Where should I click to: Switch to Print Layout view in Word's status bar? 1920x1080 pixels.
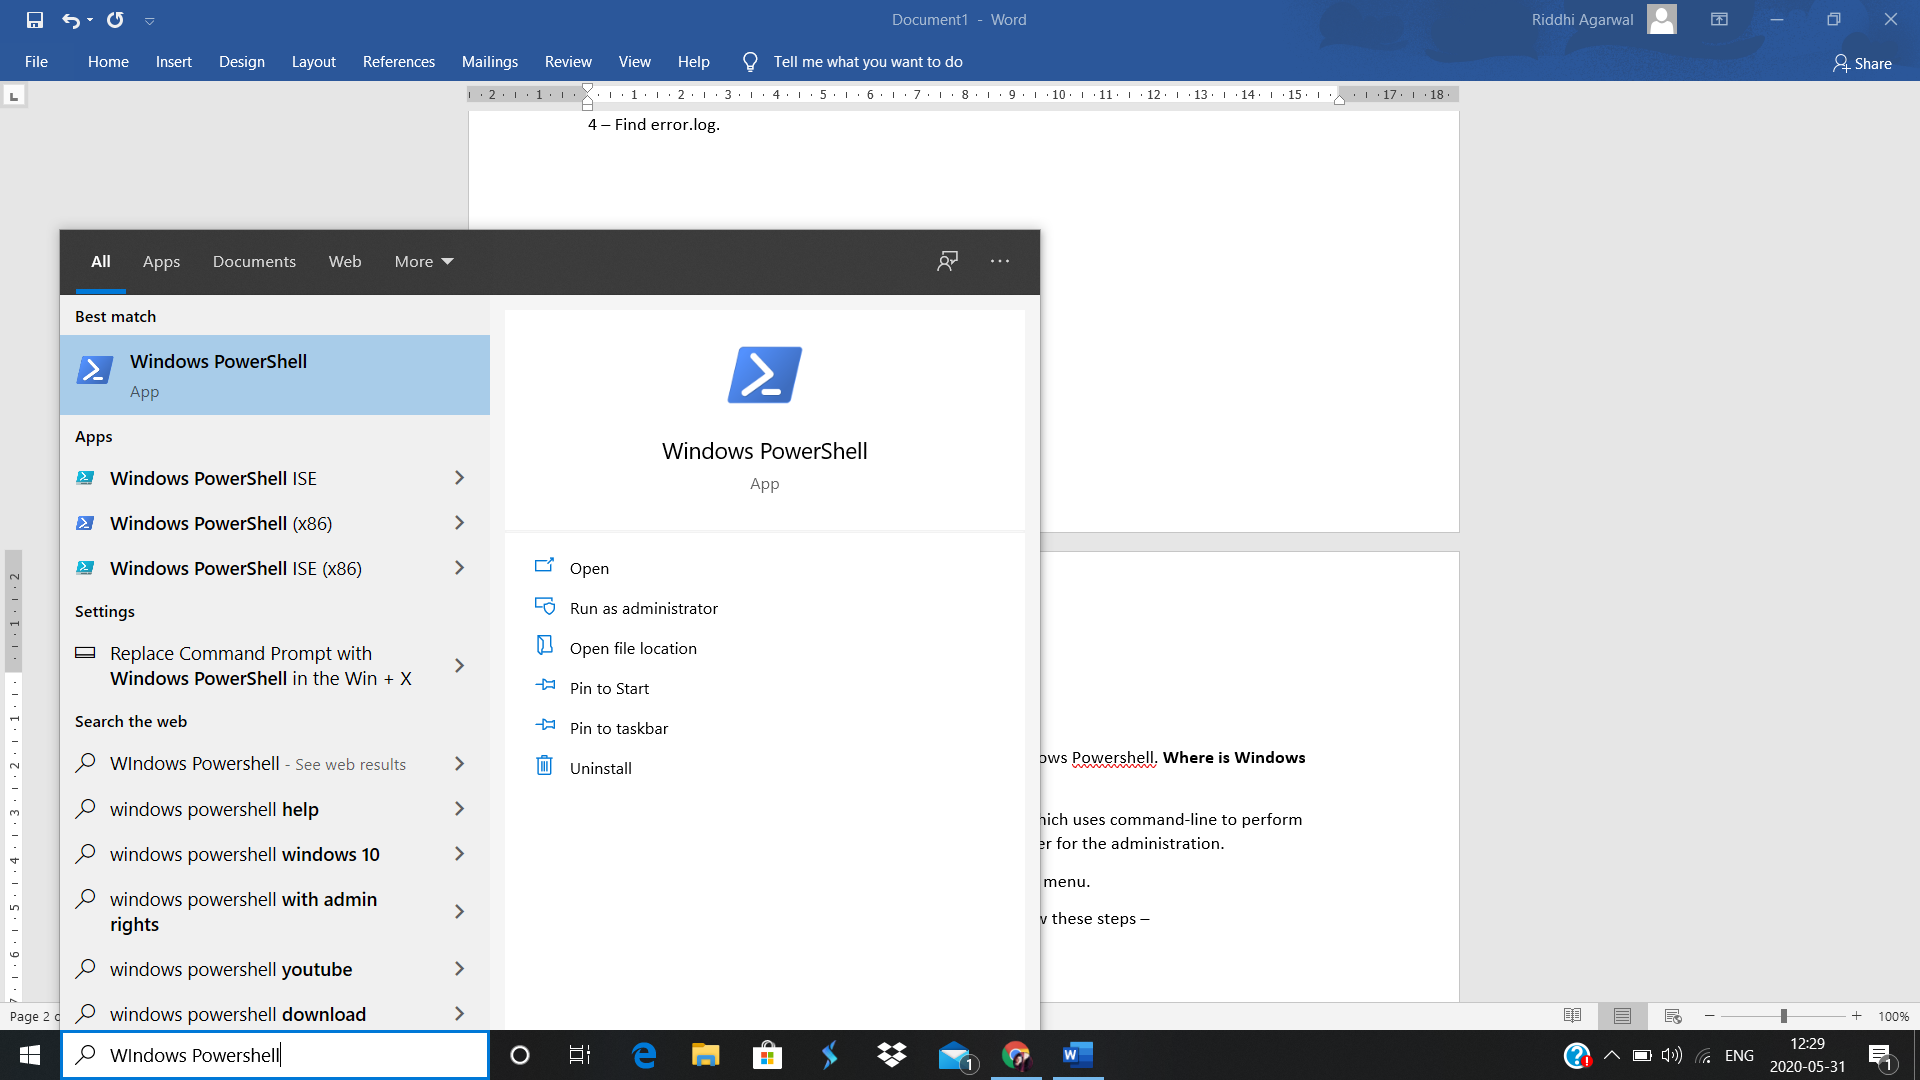click(1622, 1016)
